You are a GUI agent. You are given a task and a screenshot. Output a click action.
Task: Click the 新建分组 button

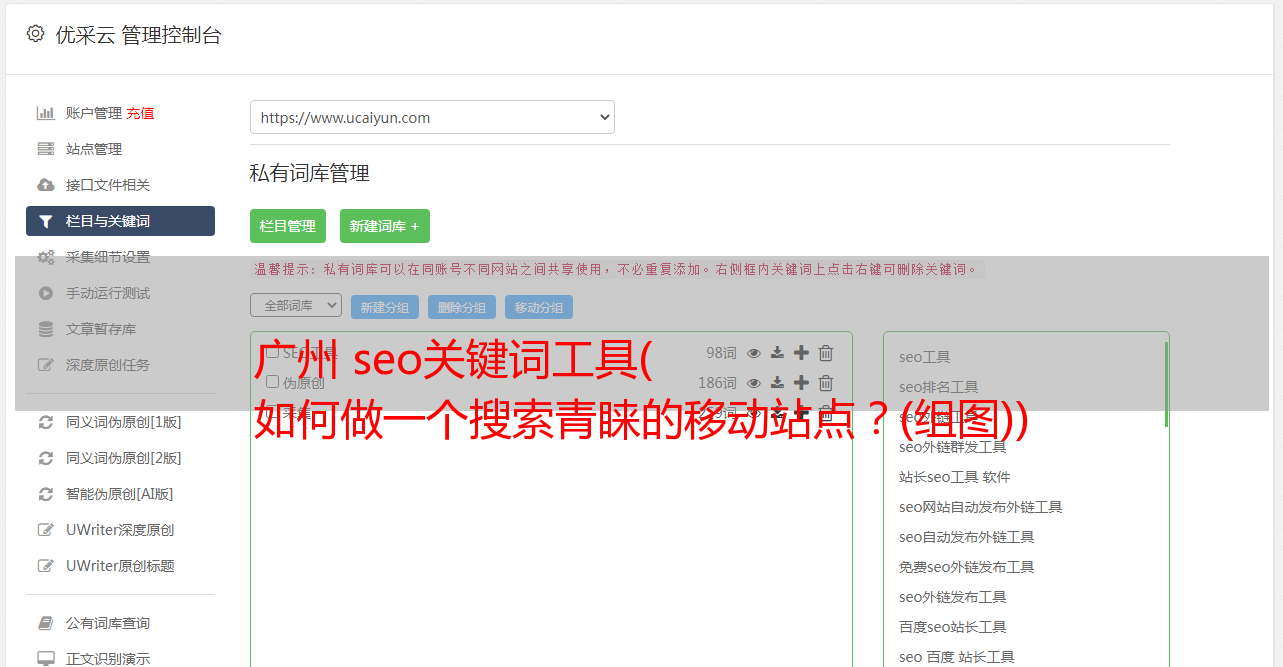click(x=385, y=307)
